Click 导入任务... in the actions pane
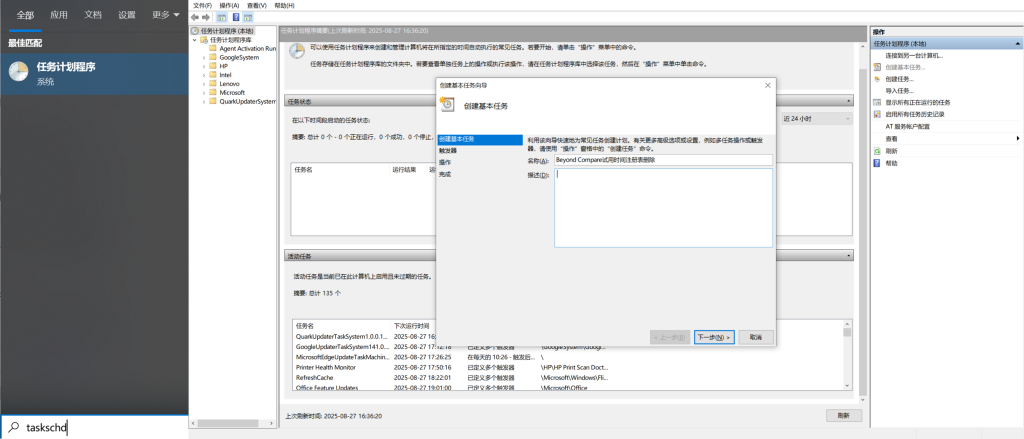 coord(899,91)
